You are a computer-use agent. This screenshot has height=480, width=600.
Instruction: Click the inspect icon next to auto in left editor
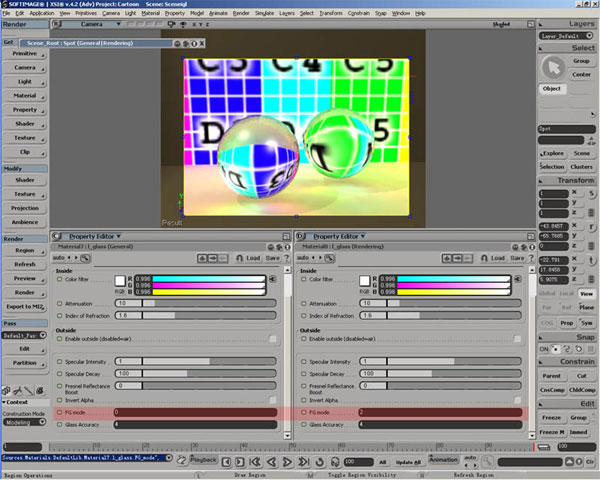click(85, 258)
